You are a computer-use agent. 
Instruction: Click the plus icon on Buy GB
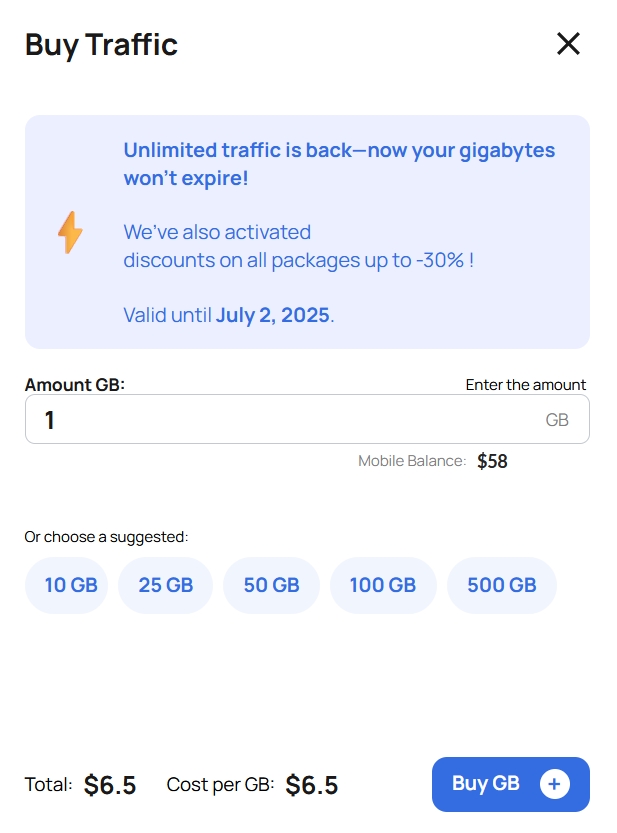pyautogui.click(x=555, y=785)
